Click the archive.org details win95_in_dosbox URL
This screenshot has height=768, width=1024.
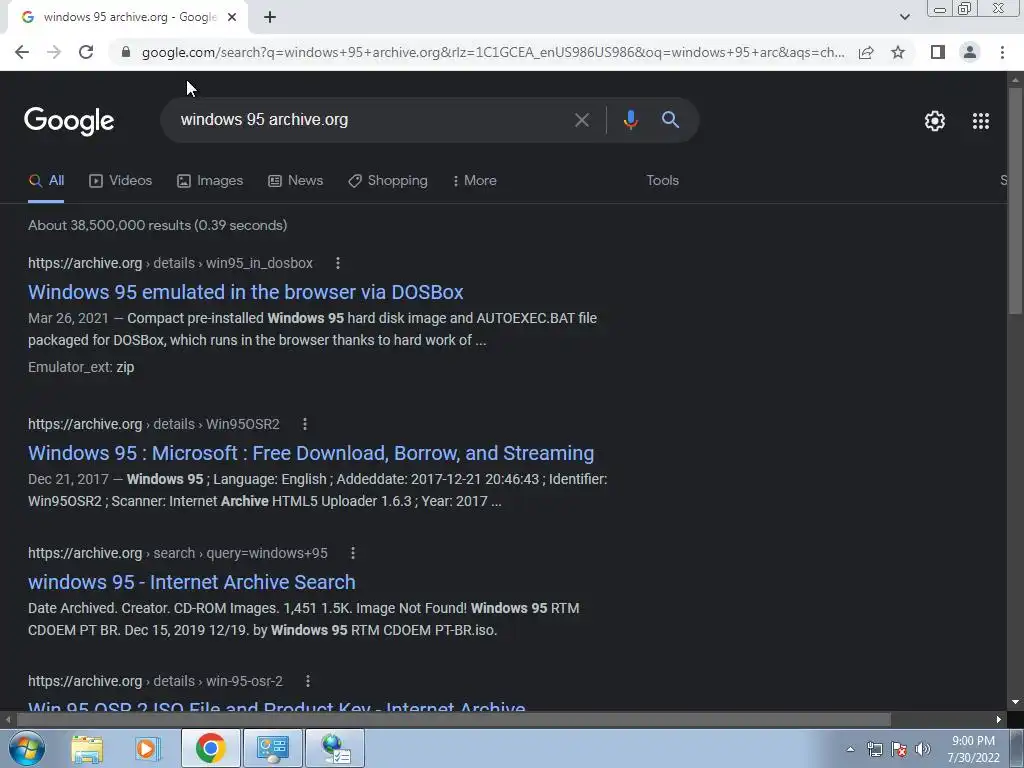[x=170, y=263]
